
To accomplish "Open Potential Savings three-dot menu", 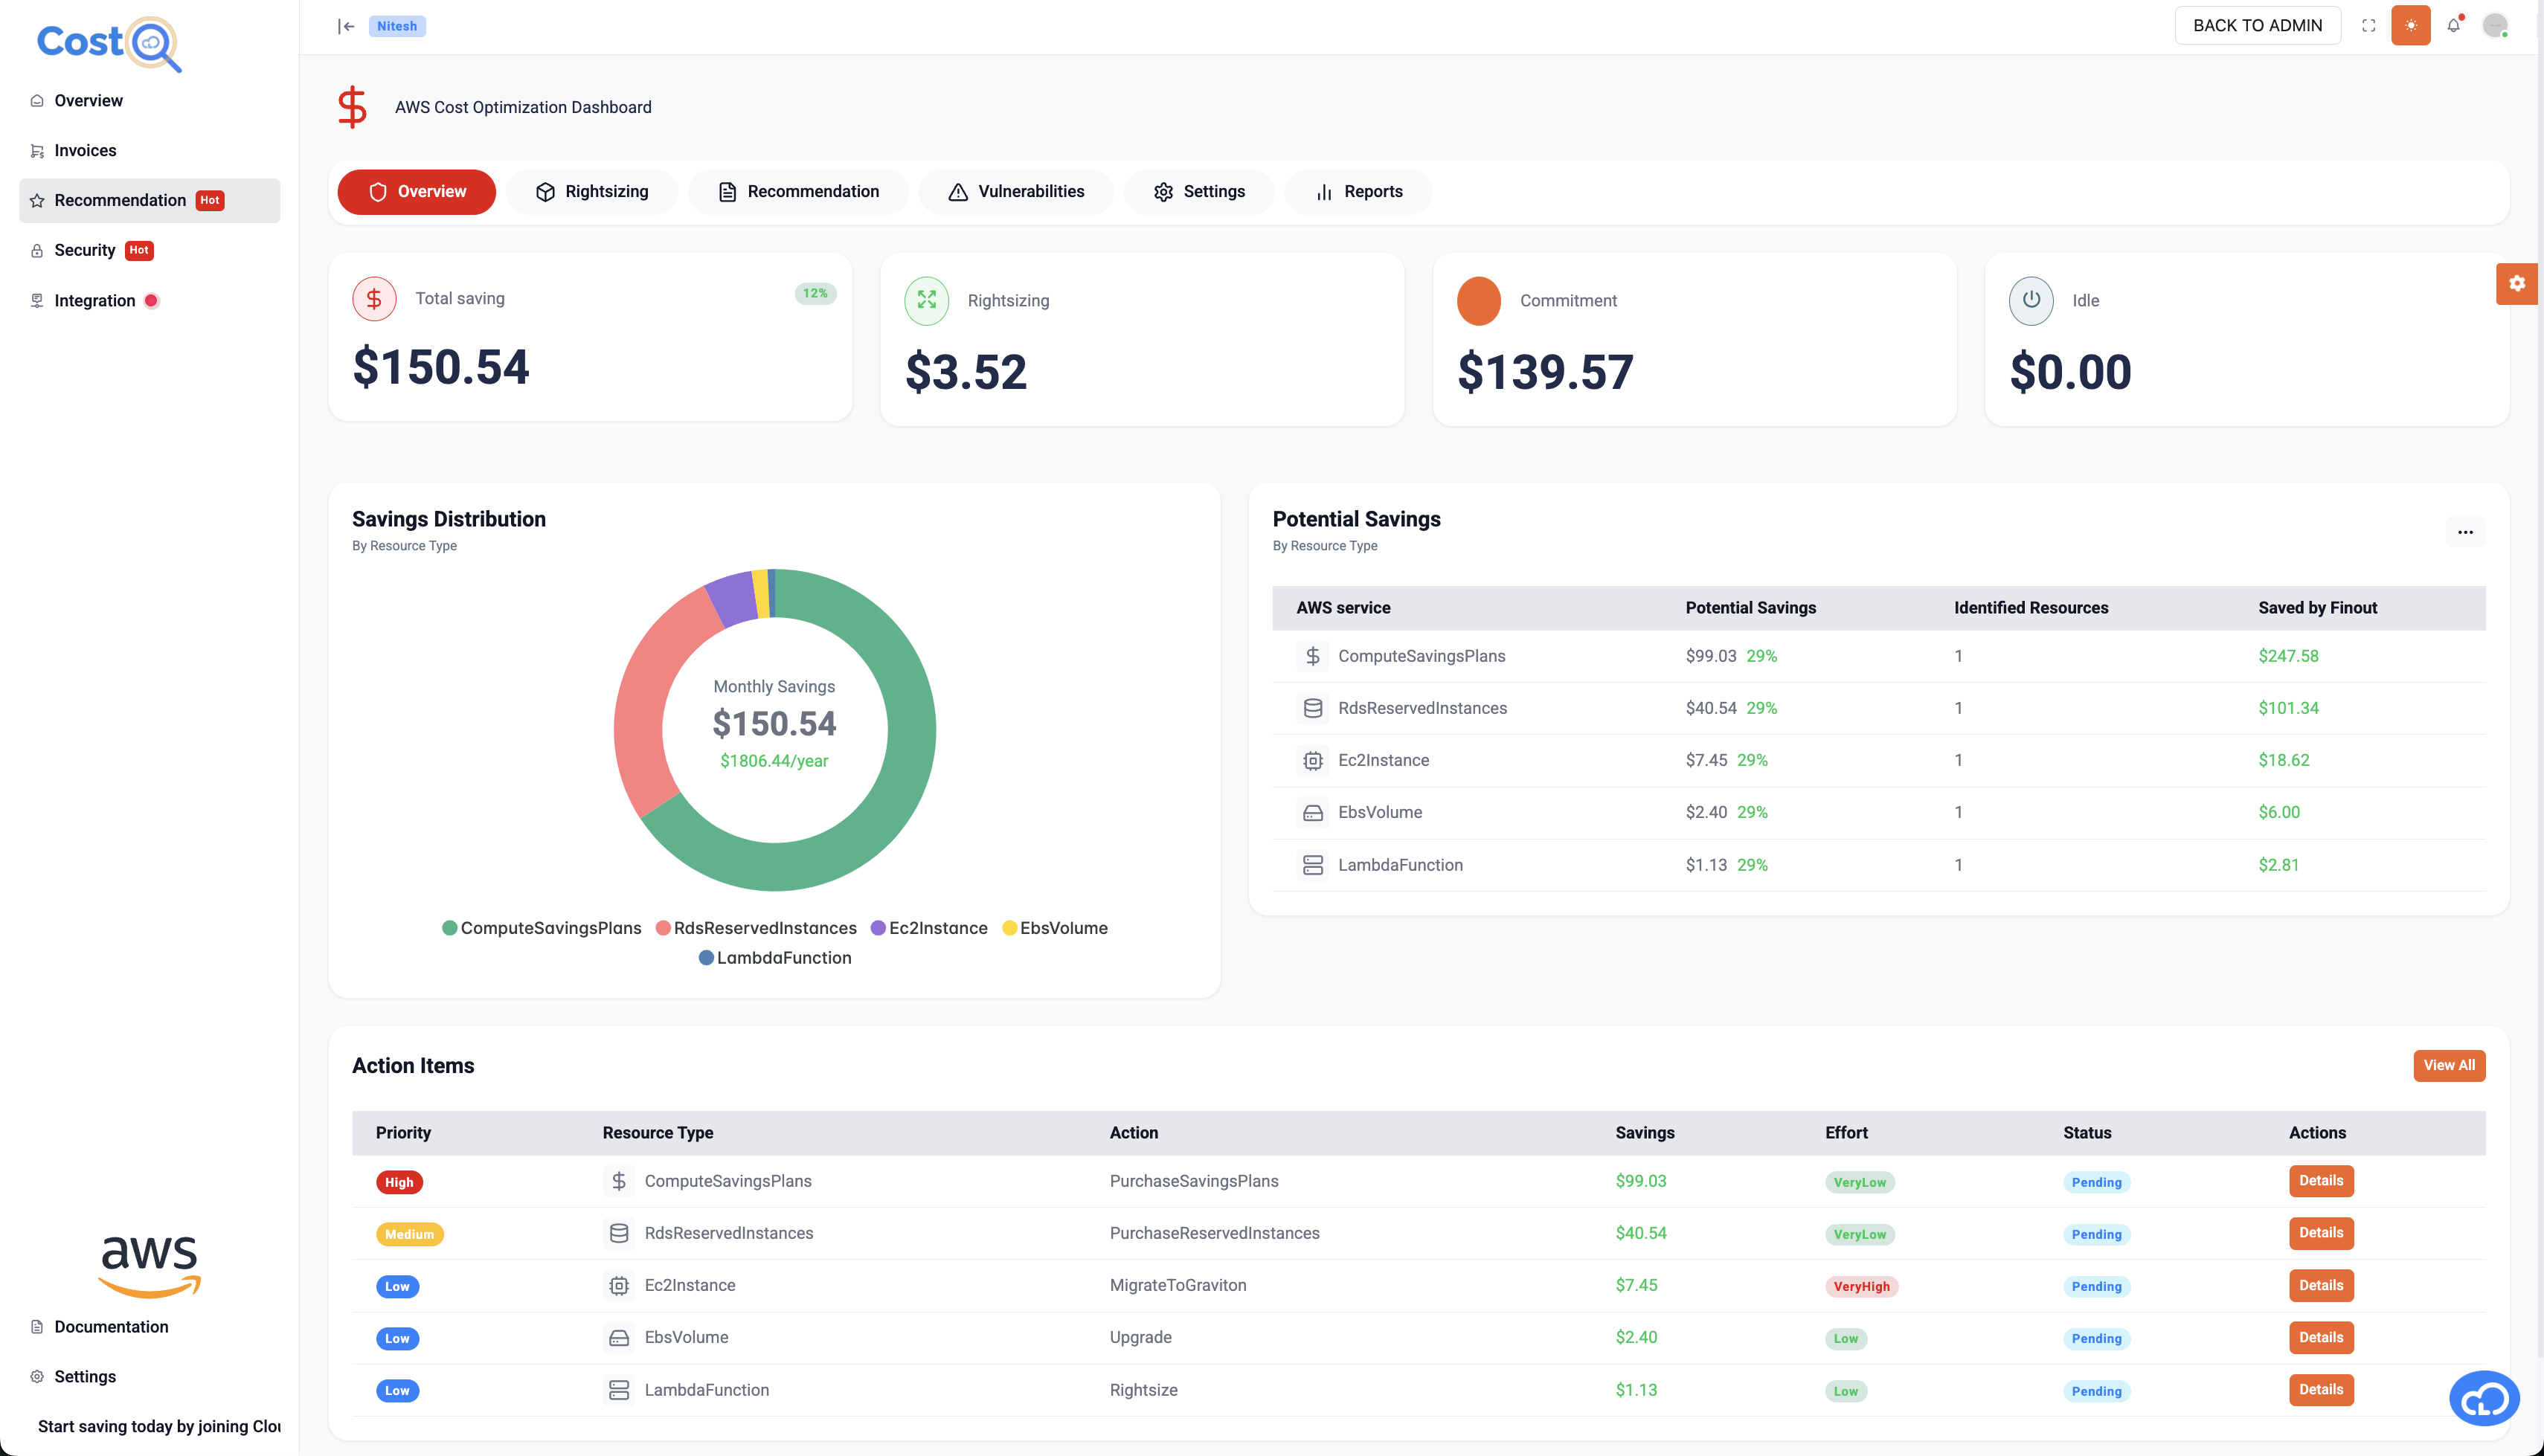I will click(2465, 532).
